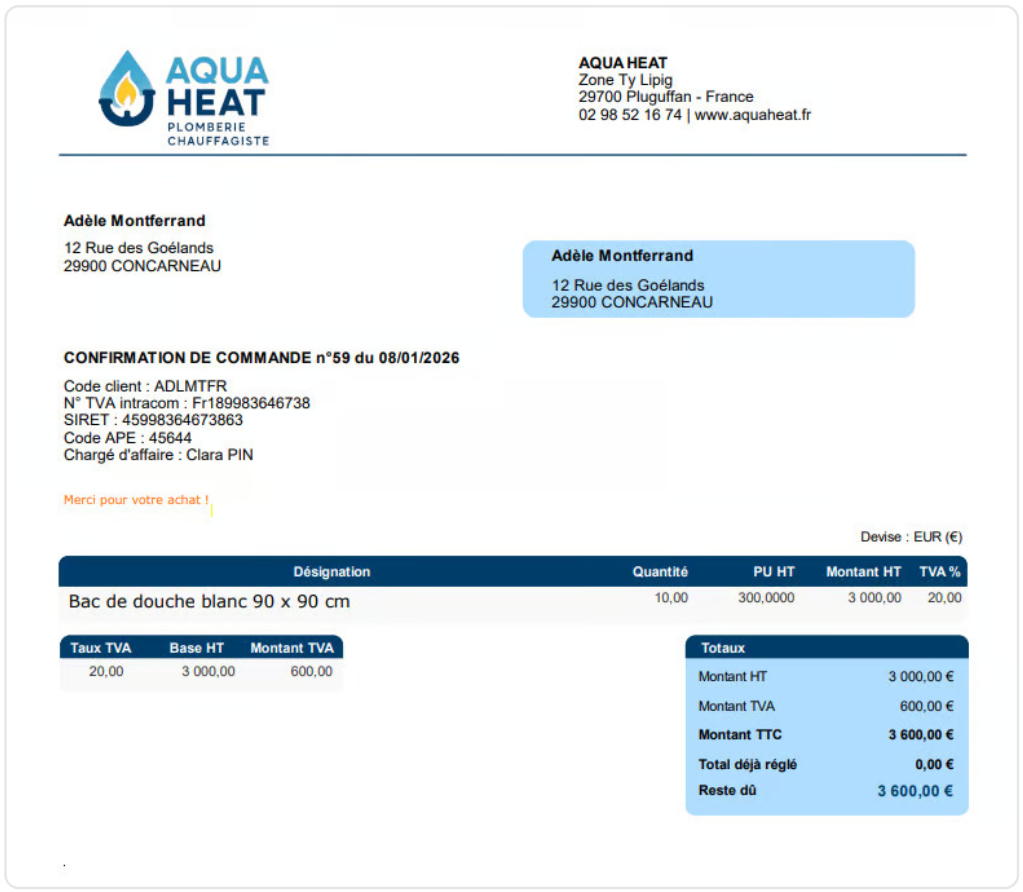The height and width of the screenshot is (892, 1023).
Task: Select the SIRET number line
Action: coord(153,420)
